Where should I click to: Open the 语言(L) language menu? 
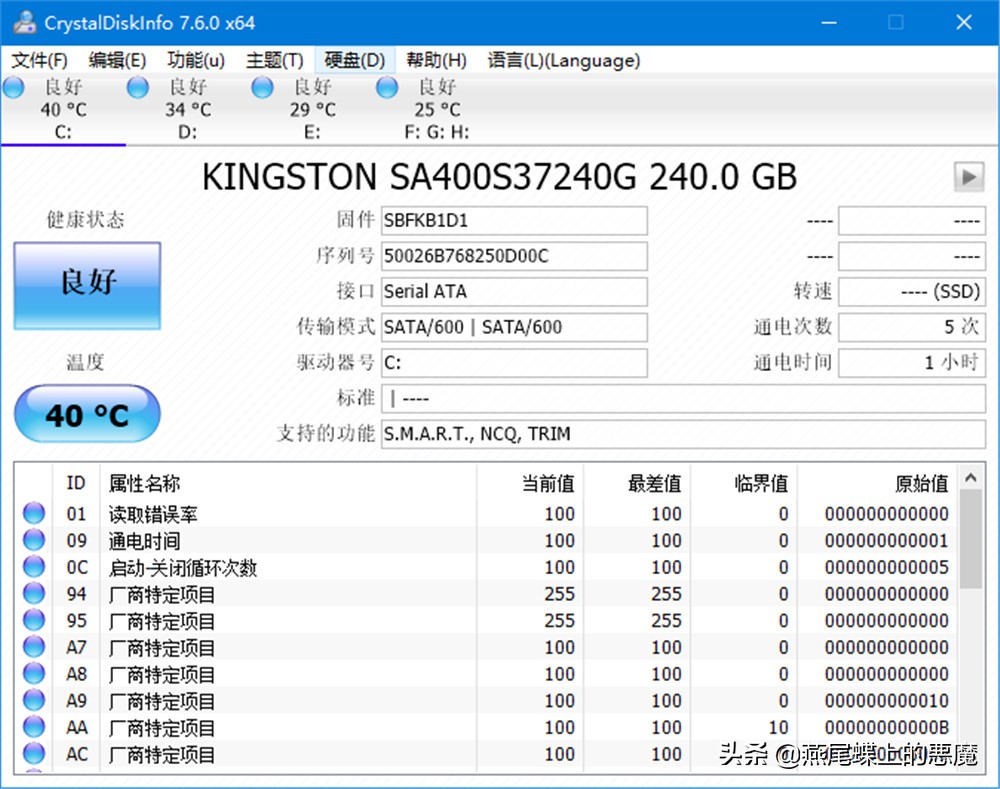point(563,60)
